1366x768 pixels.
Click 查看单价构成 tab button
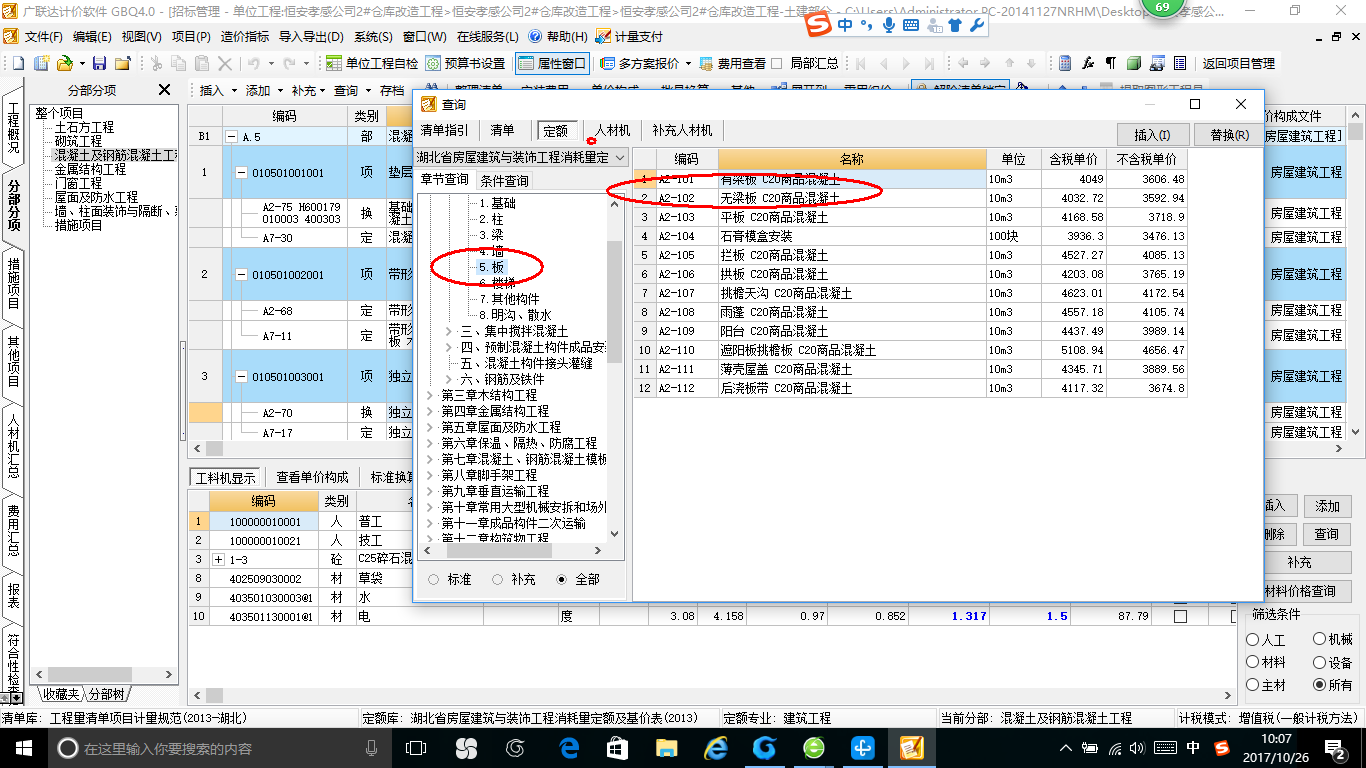[313, 477]
